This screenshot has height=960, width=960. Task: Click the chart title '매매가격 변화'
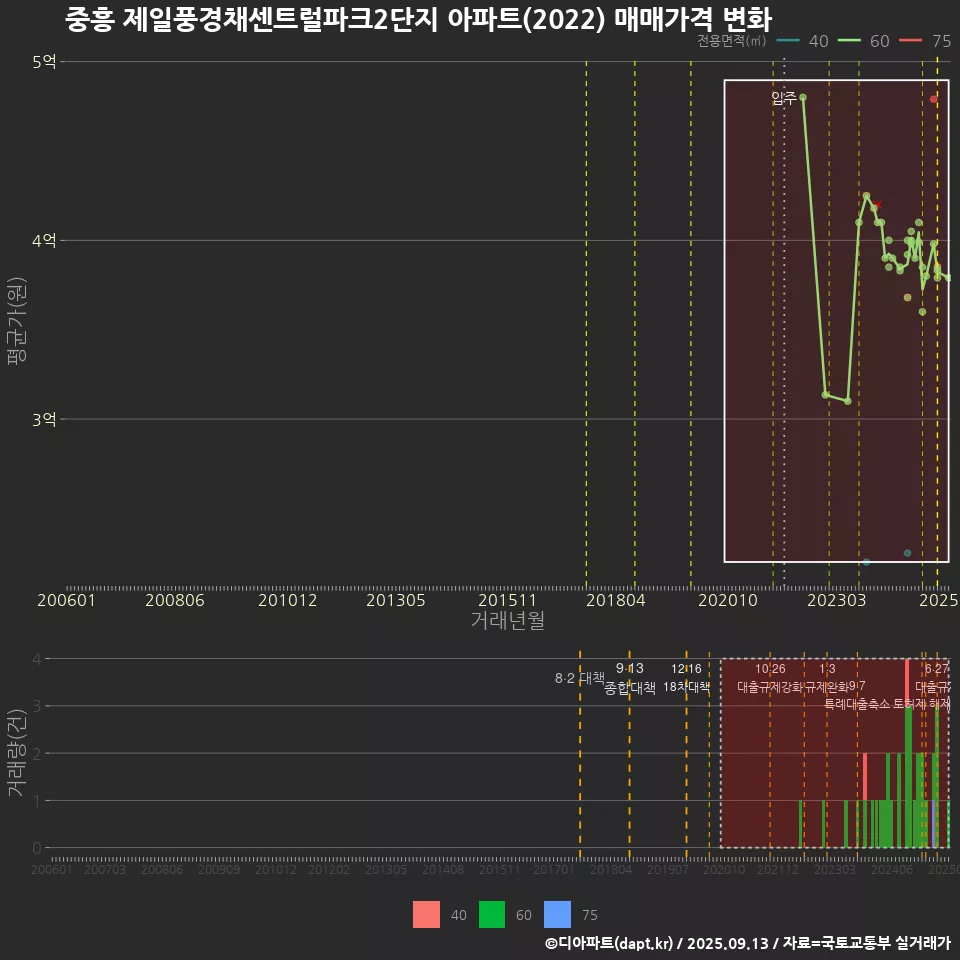point(692,20)
